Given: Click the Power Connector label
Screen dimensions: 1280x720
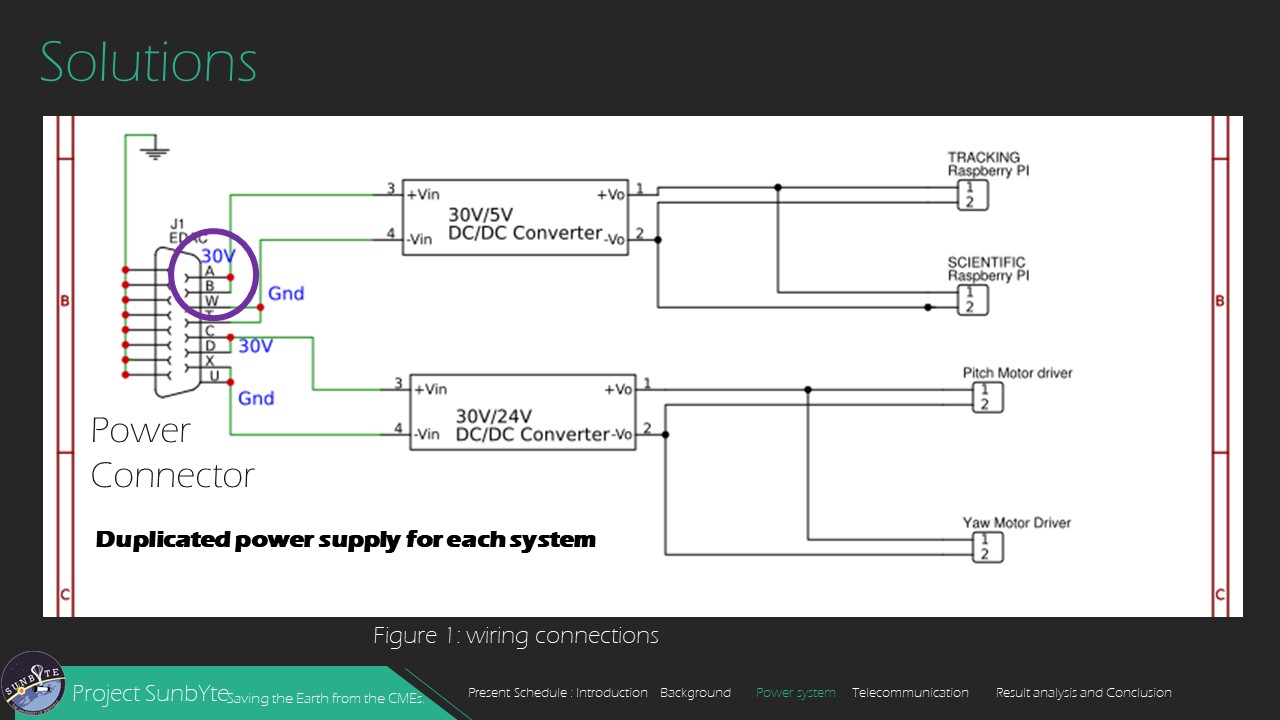Looking at the screenshot, I should point(172,452).
